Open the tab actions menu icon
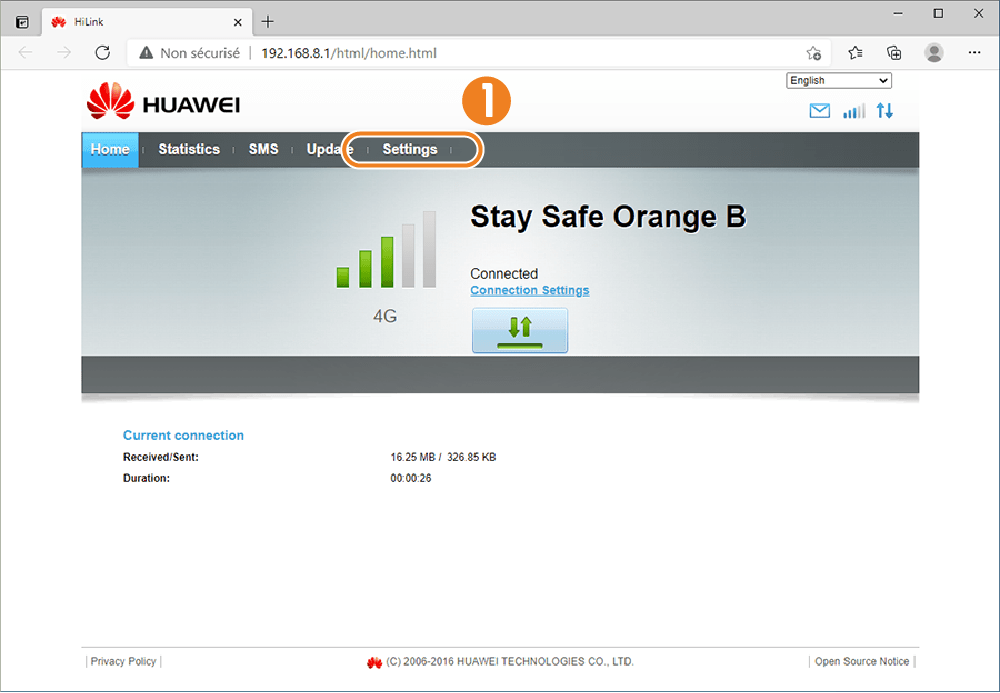The image size is (1000, 693). coord(22,22)
